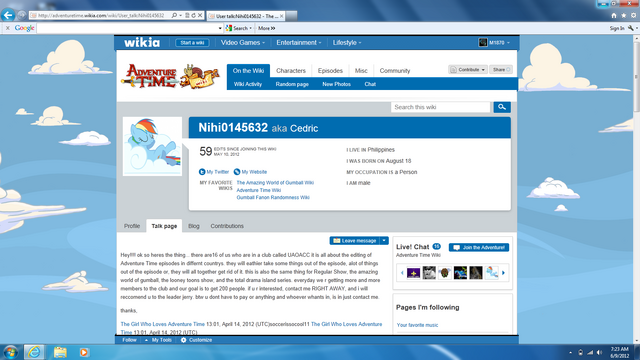Open the Characters nav tab

click(x=291, y=71)
